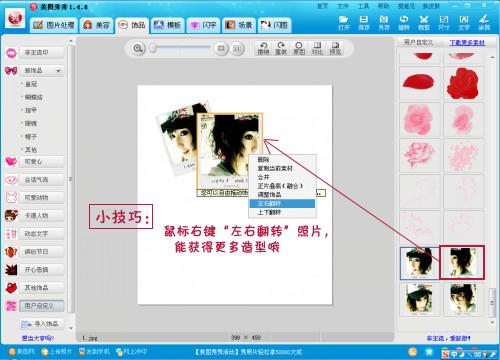Click left panel scroll-down arrow
500x360 pixels.
(x=70, y=328)
